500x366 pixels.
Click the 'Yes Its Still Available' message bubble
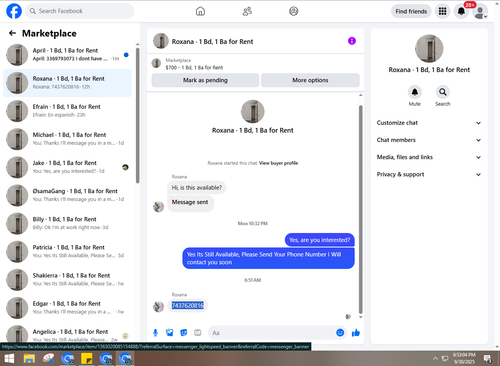click(x=268, y=258)
